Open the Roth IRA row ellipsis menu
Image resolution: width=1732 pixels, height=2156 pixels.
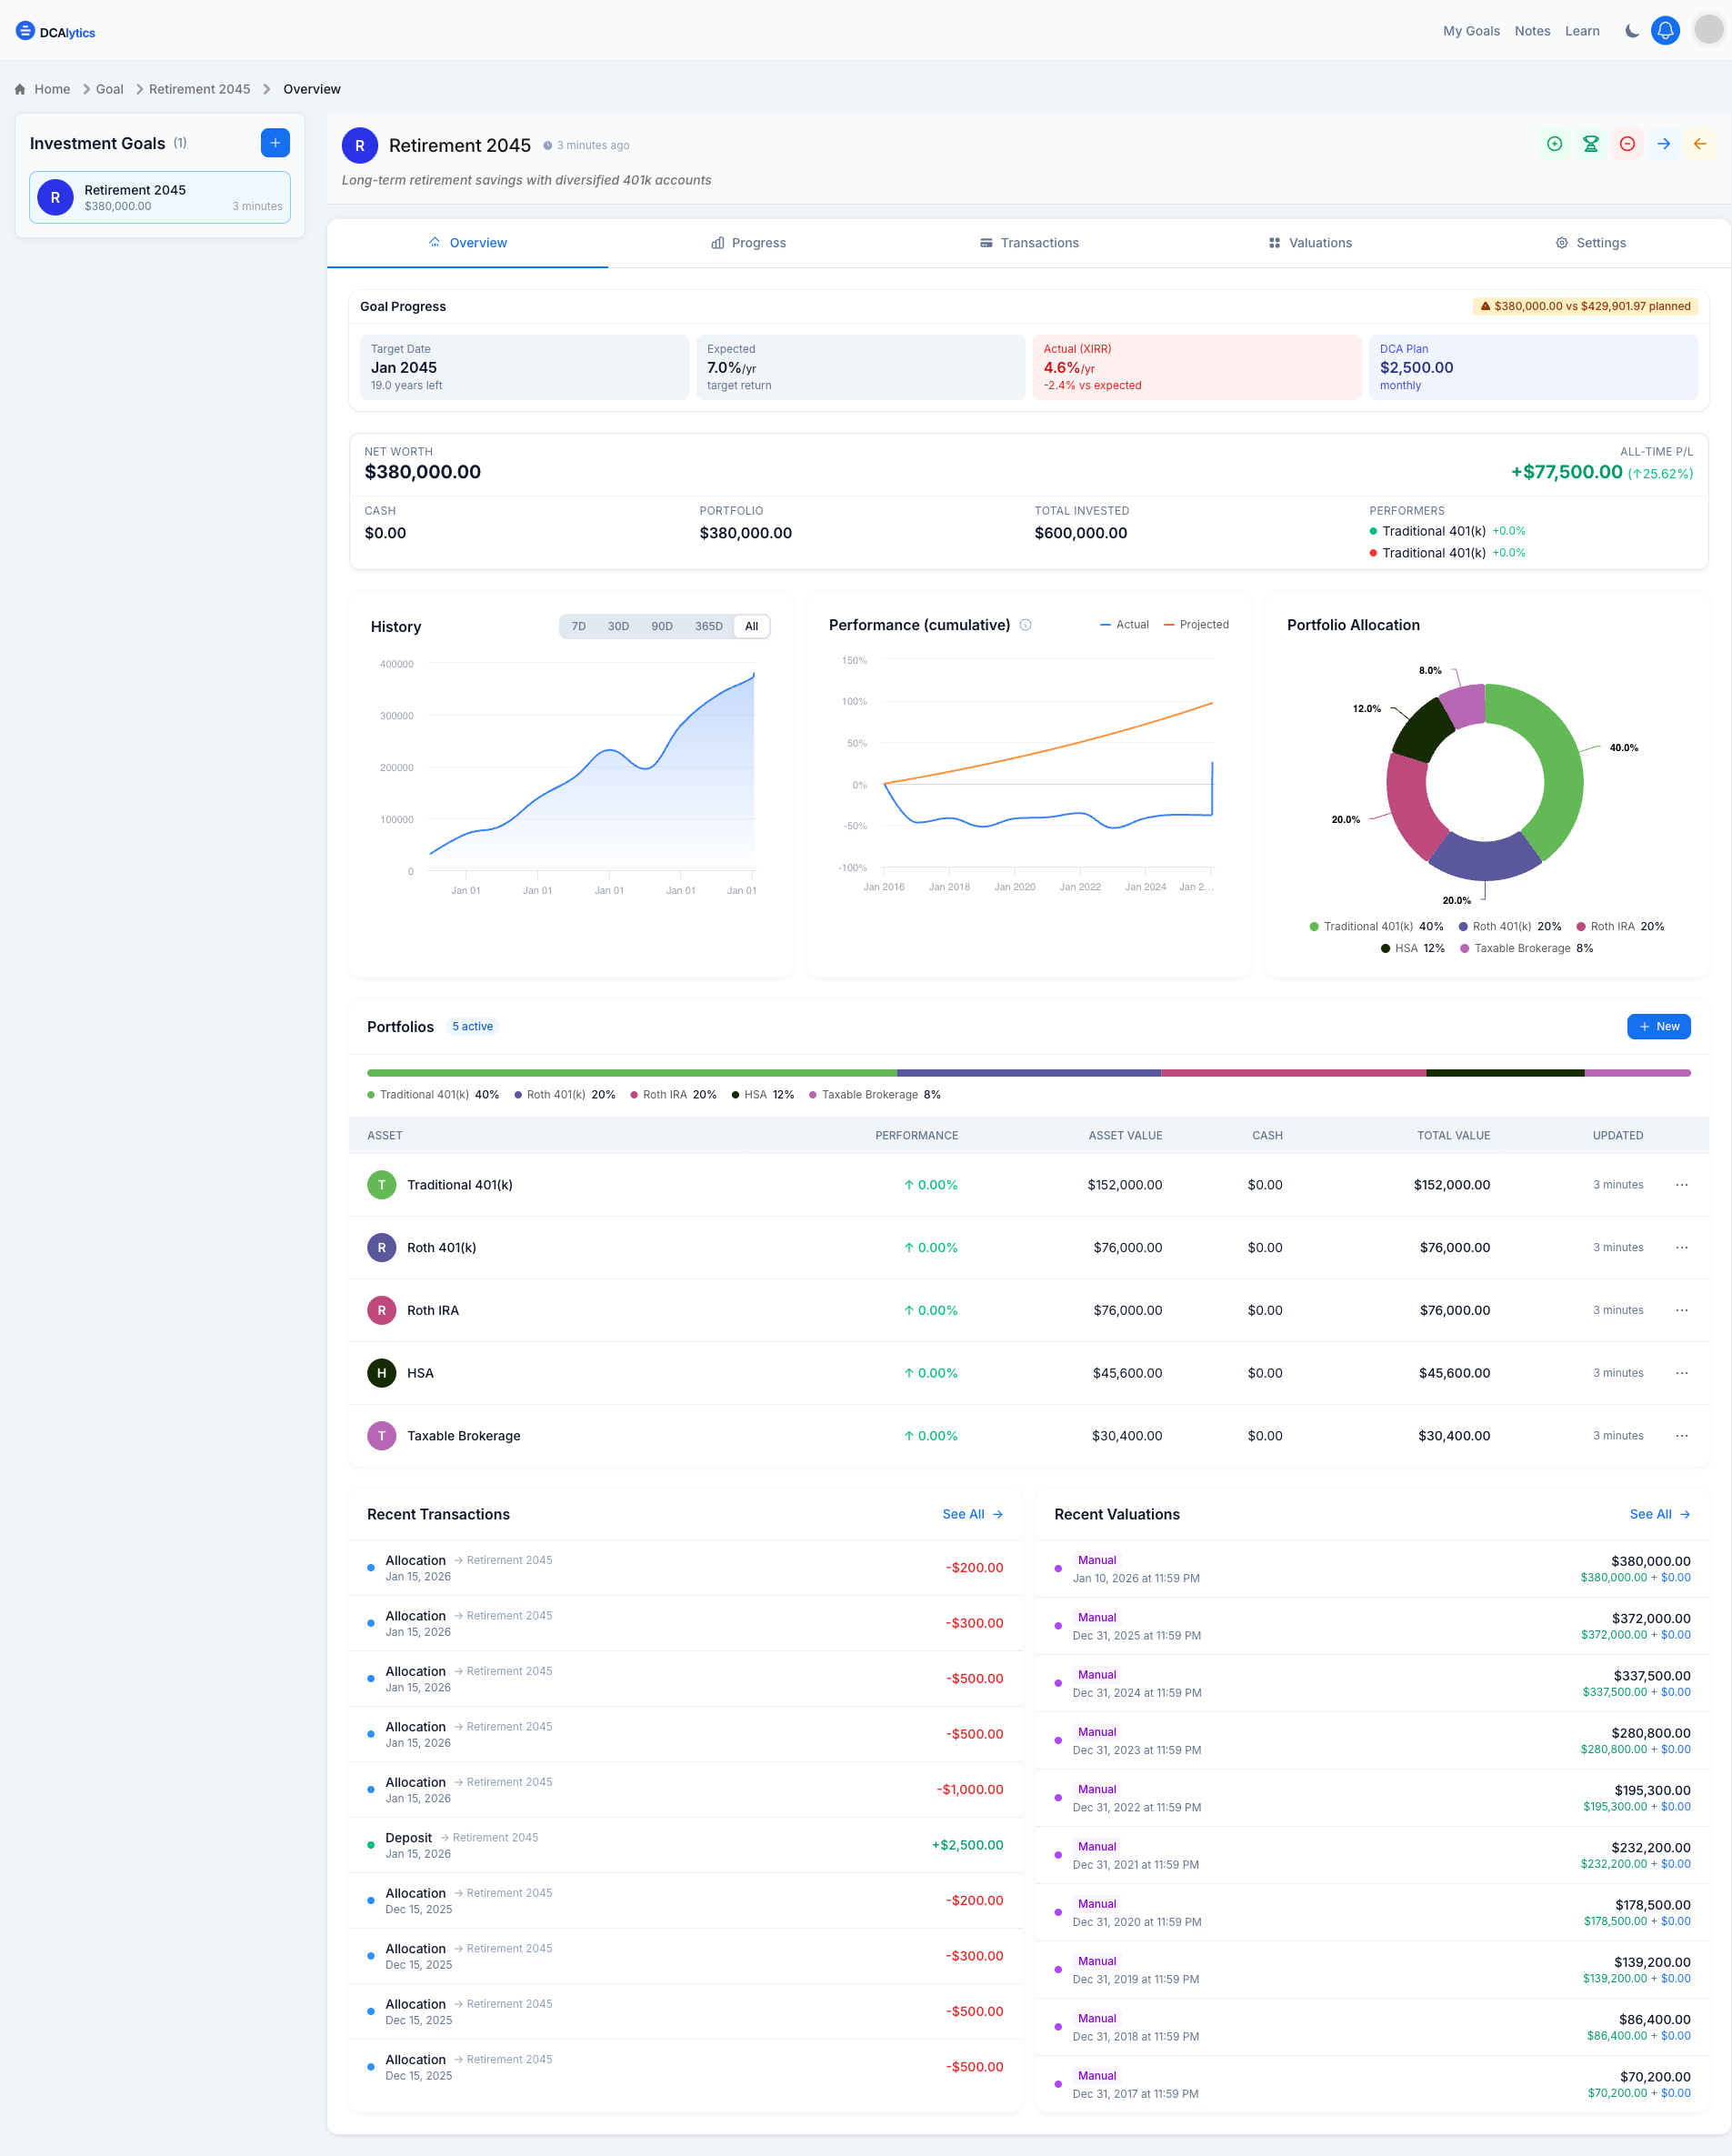[x=1682, y=1310]
